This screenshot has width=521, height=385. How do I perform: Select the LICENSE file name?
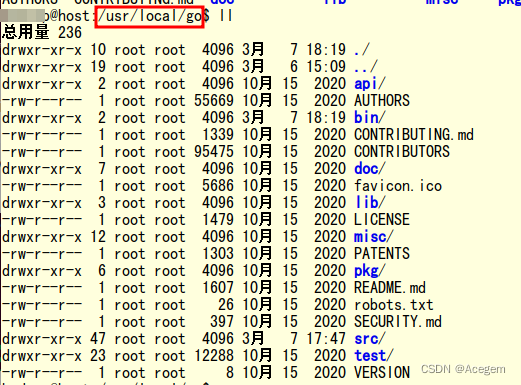(x=382, y=220)
